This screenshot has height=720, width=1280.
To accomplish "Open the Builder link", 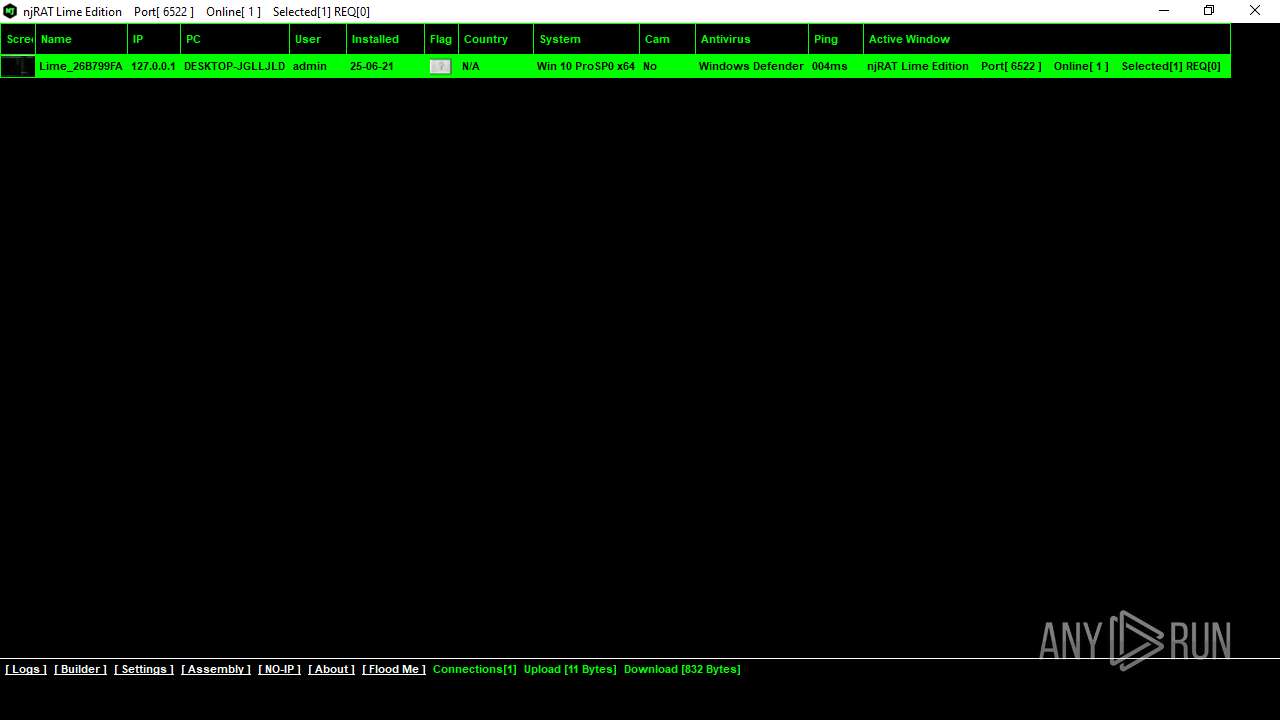I will pos(80,669).
